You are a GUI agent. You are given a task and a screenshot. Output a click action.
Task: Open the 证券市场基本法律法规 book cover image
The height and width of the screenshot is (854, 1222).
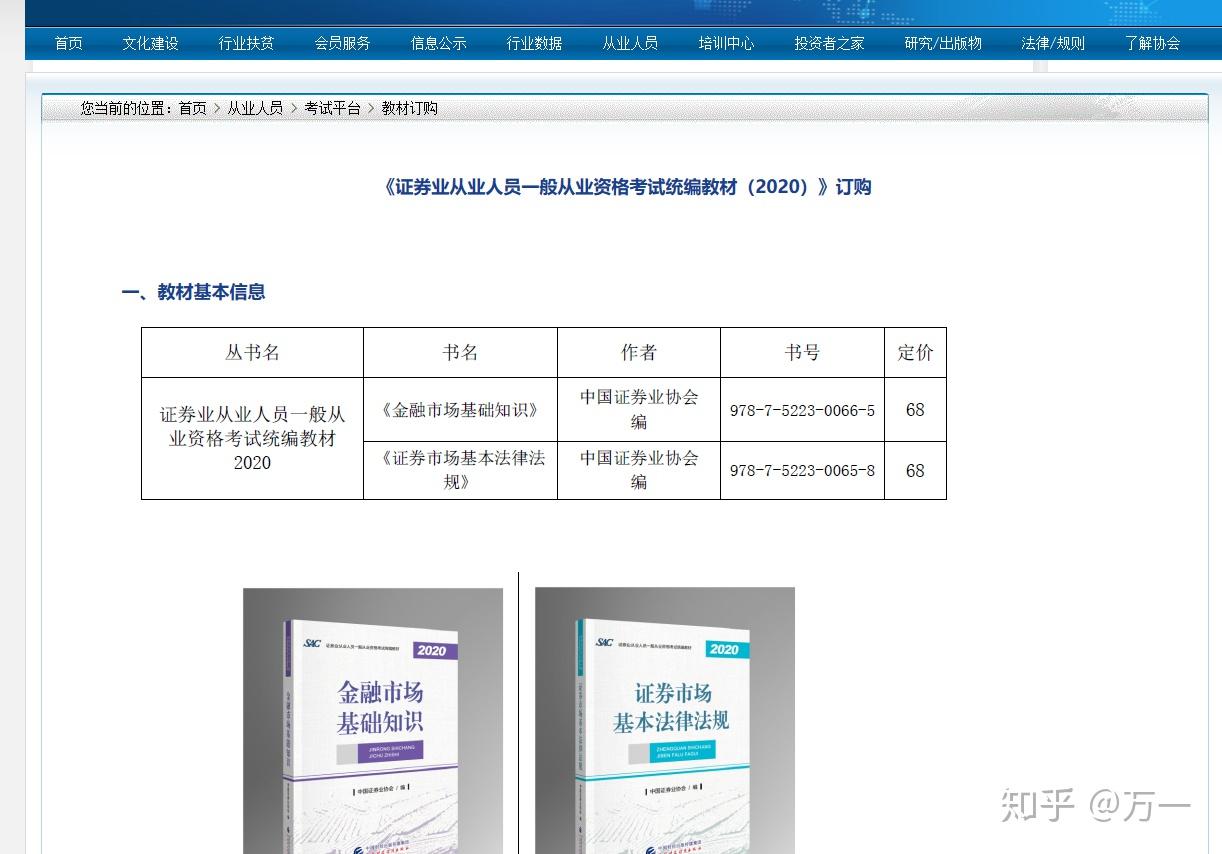coord(665,721)
